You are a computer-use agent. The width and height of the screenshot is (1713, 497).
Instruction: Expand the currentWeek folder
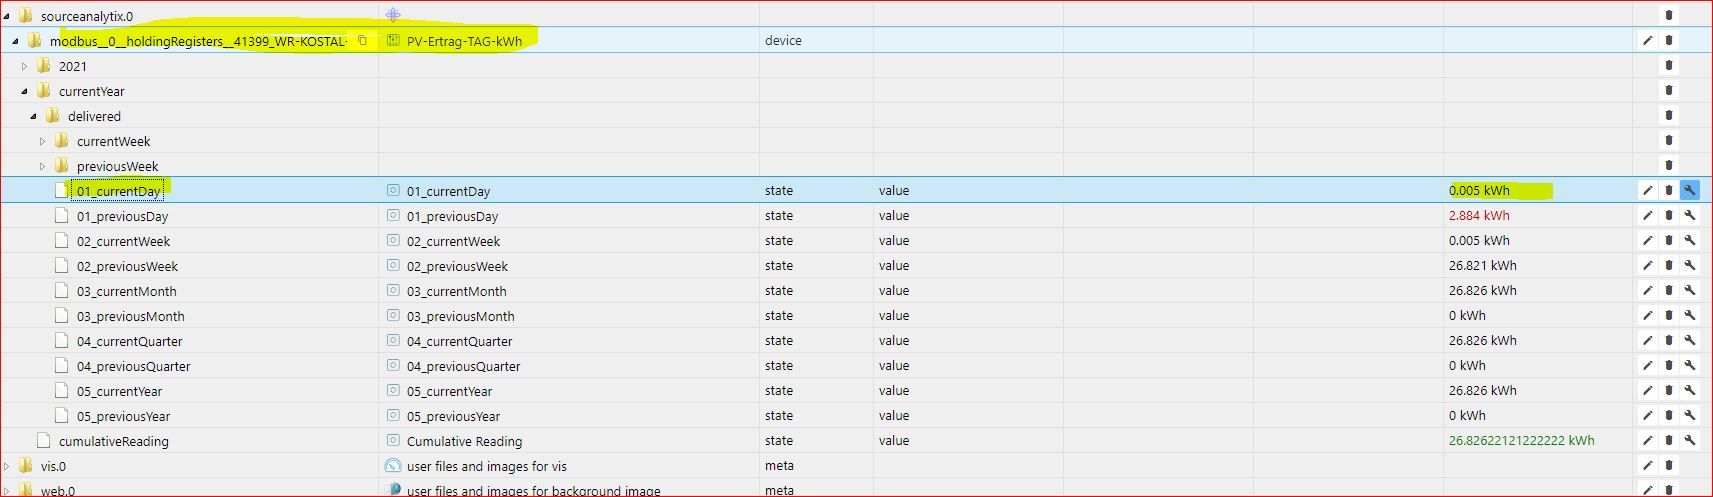42,141
